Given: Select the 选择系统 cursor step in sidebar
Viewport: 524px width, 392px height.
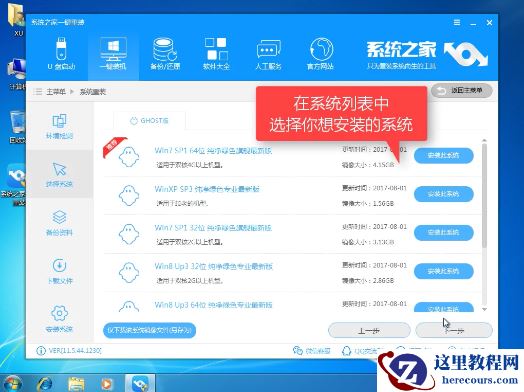Looking at the screenshot, I should click(x=59, y=174).
